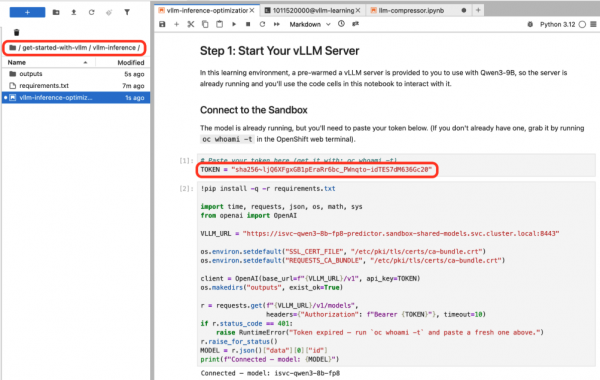Insert a cell below

pyautogui.click(x=176, y=24)
